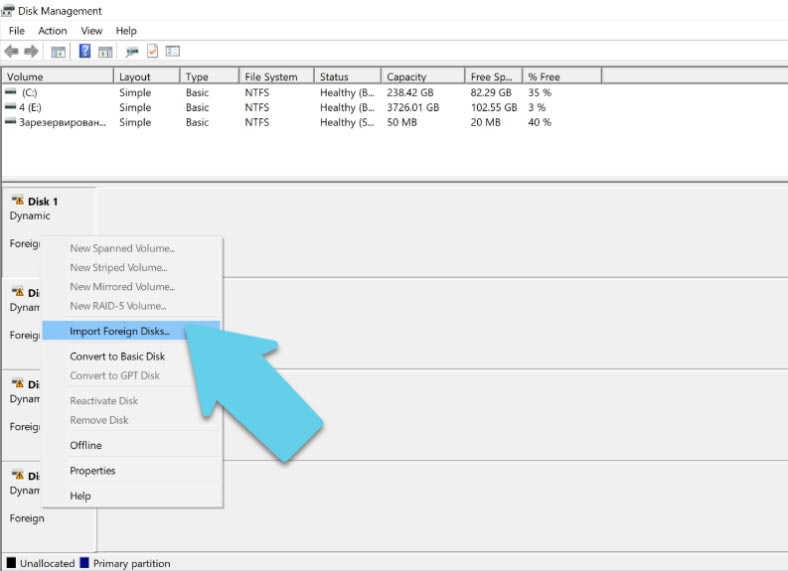Toggle the Show/Hide Action Pane icon

click(105, 52)
